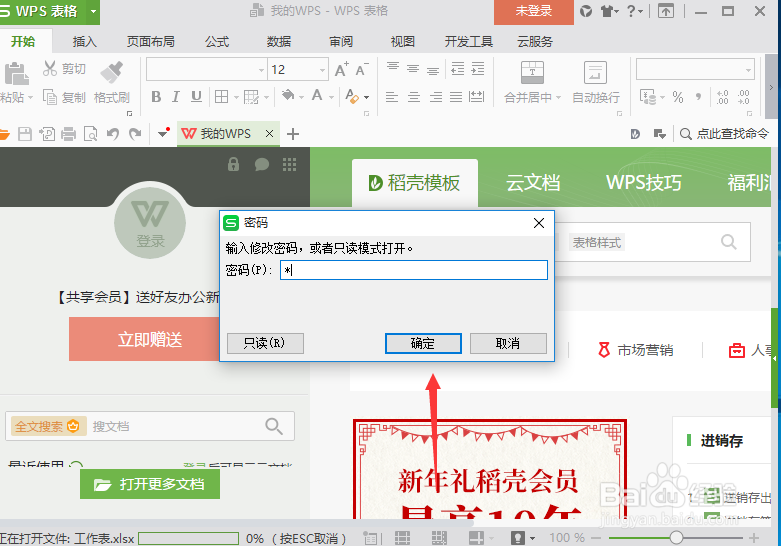Screen dimensions: 781x546
Task: Center text horizontally
Action: (414, 97)
